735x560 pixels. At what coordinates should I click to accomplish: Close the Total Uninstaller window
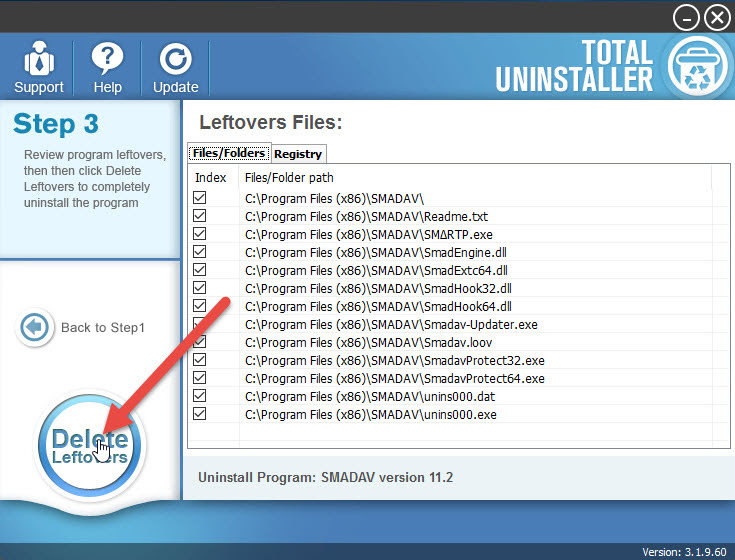[x=717, y=18]
